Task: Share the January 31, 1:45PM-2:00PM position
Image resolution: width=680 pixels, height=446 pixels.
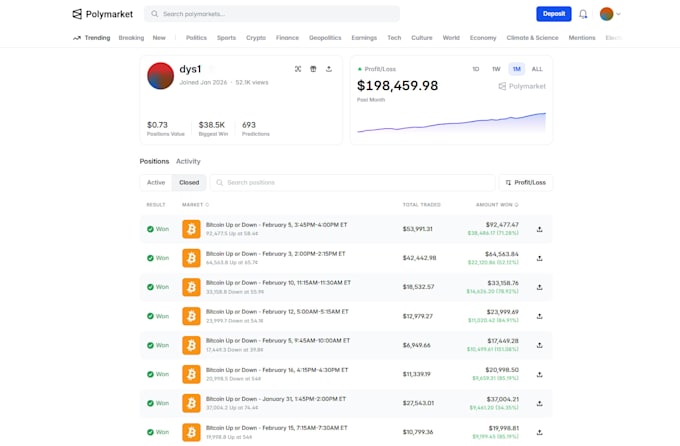Action: tap(539, 403)
